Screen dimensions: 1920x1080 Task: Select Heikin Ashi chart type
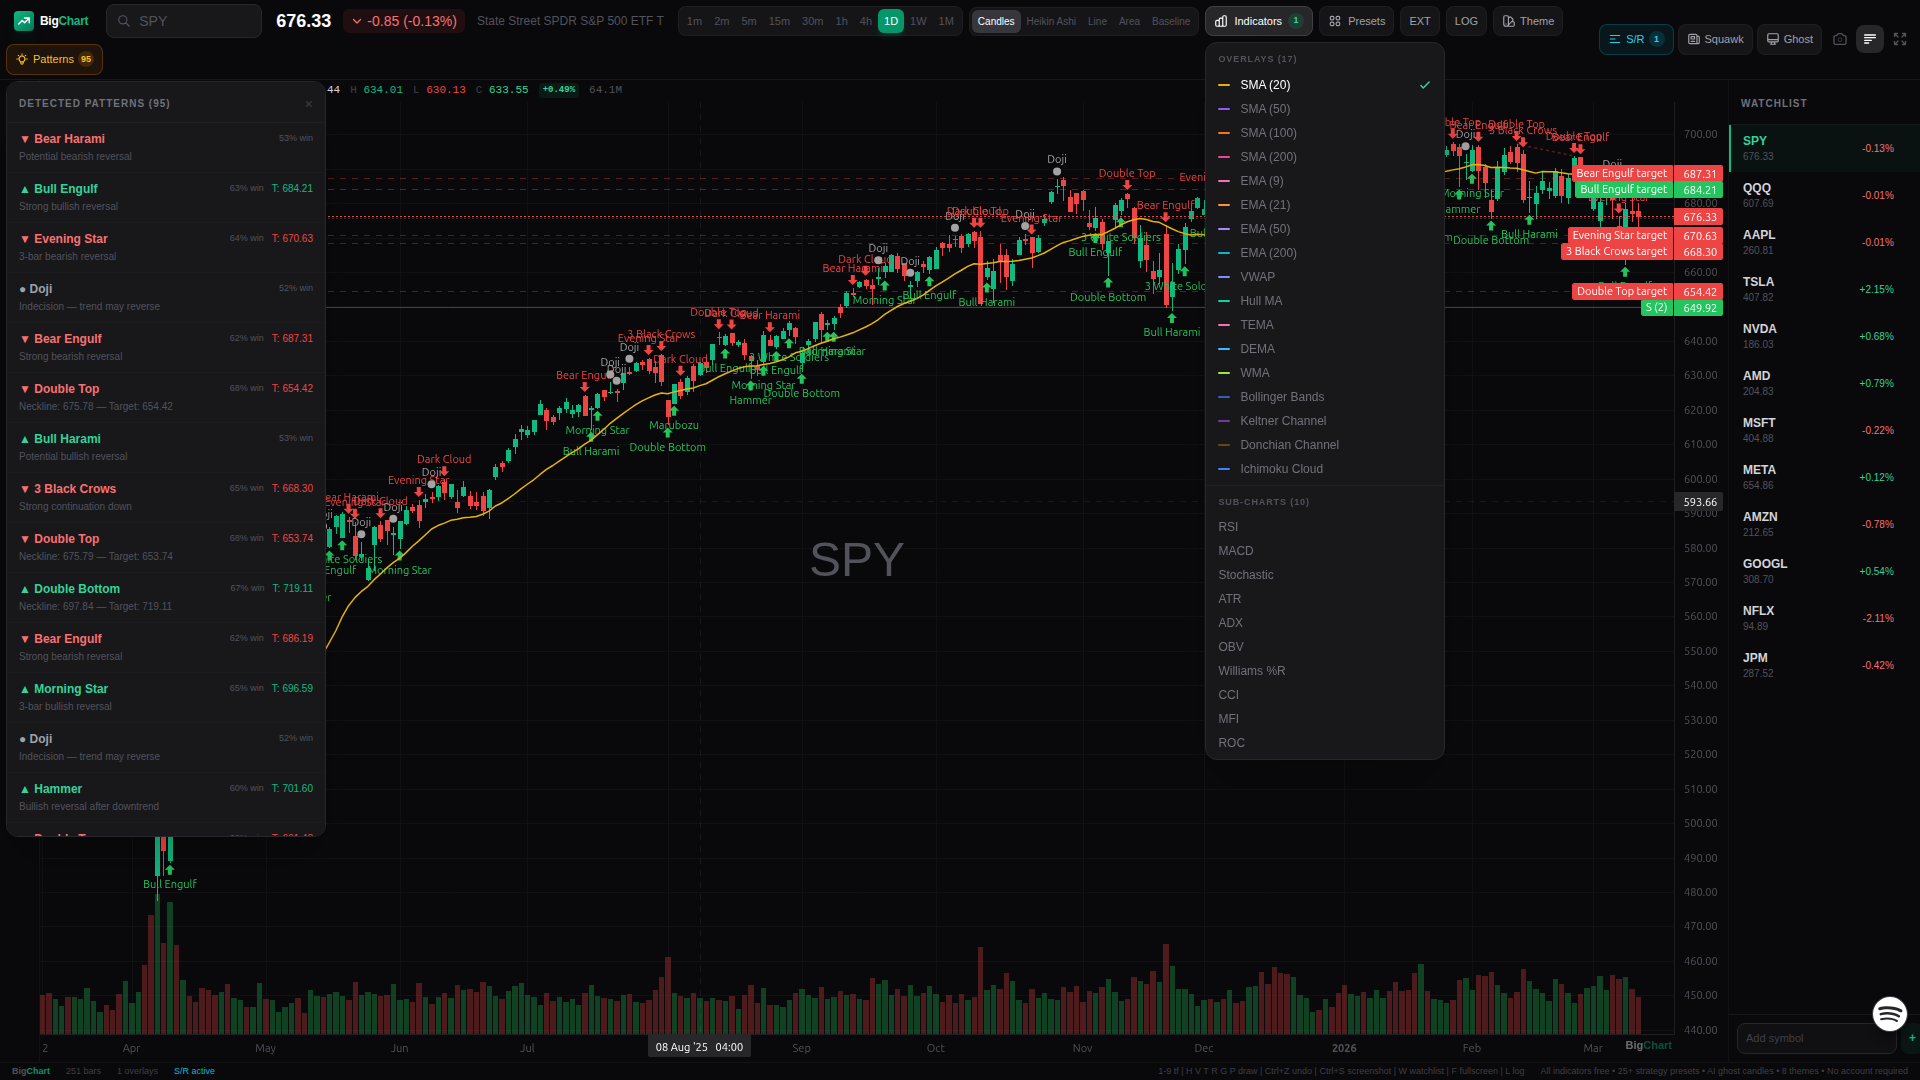point(1051,21)
